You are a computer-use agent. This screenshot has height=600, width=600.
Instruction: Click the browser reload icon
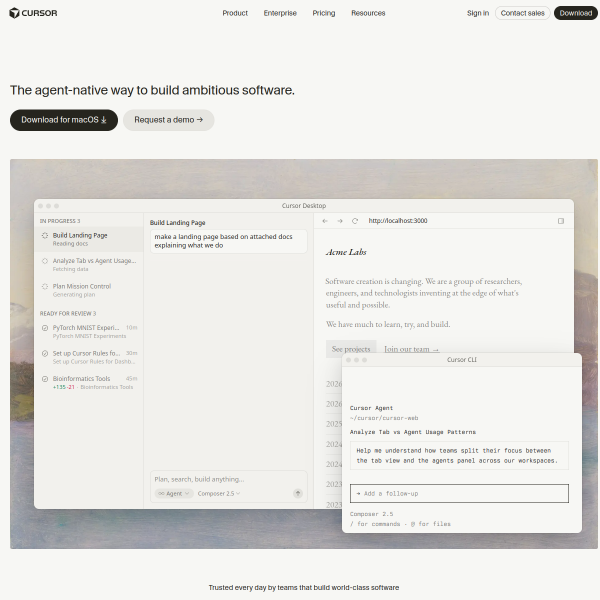[355, 221]
